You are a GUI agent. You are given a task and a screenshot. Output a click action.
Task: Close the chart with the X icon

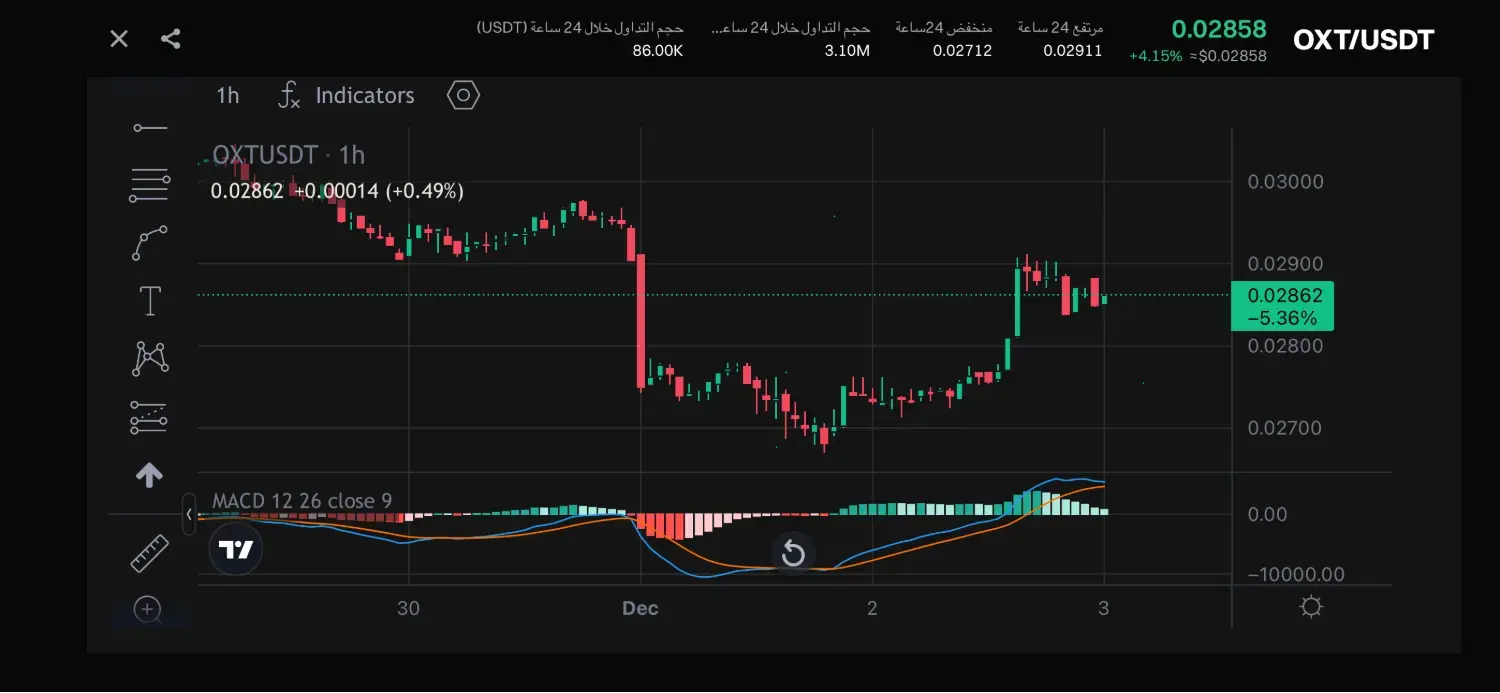pyautogui.click(x=119, y=39)
